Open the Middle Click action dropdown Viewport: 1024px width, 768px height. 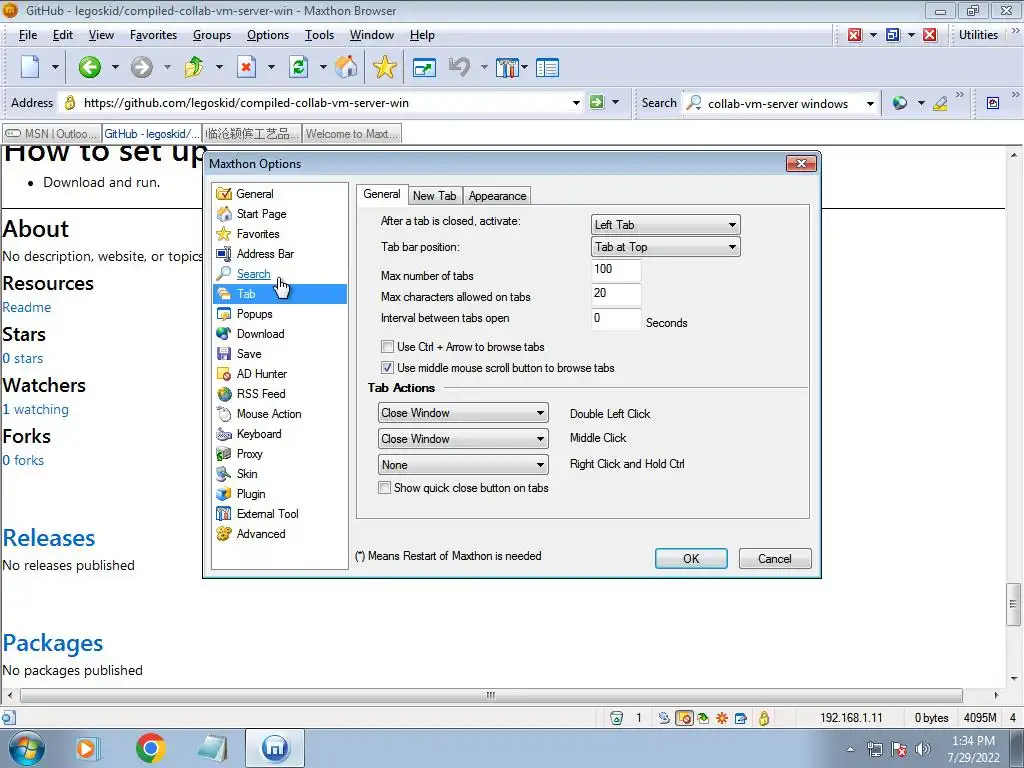(463, 439)
